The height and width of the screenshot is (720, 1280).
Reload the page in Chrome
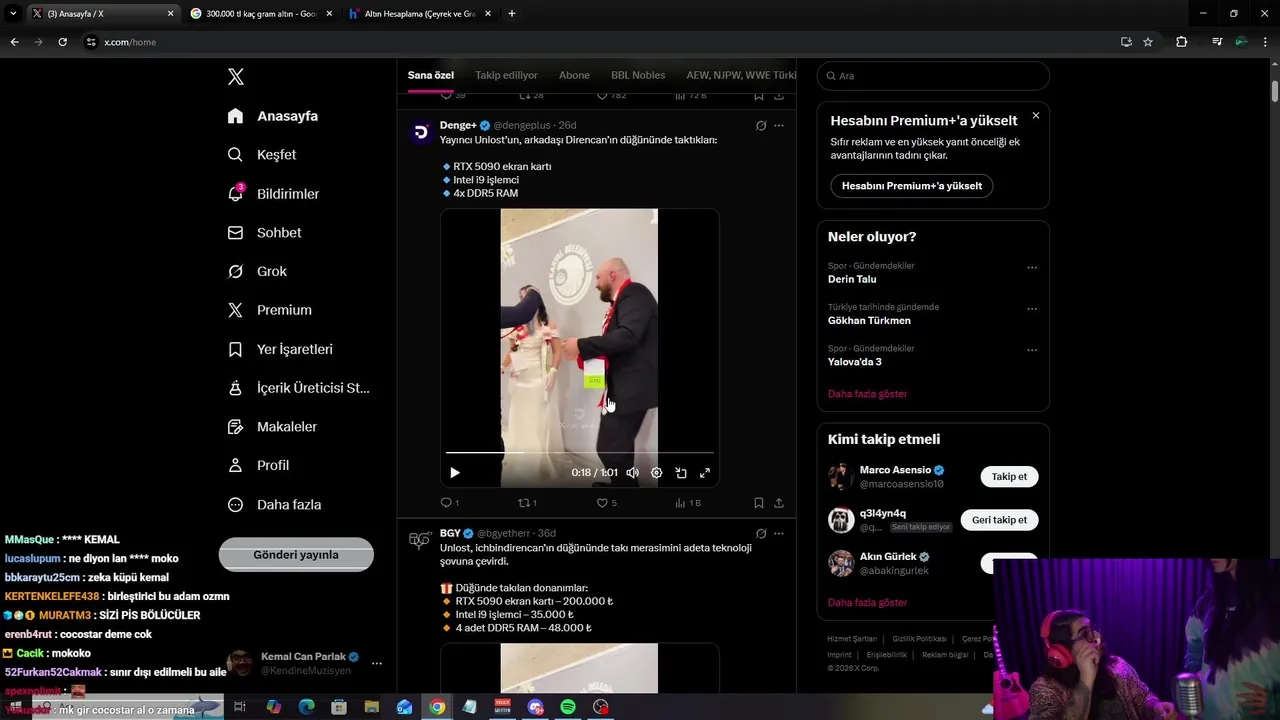pos(62,42)
